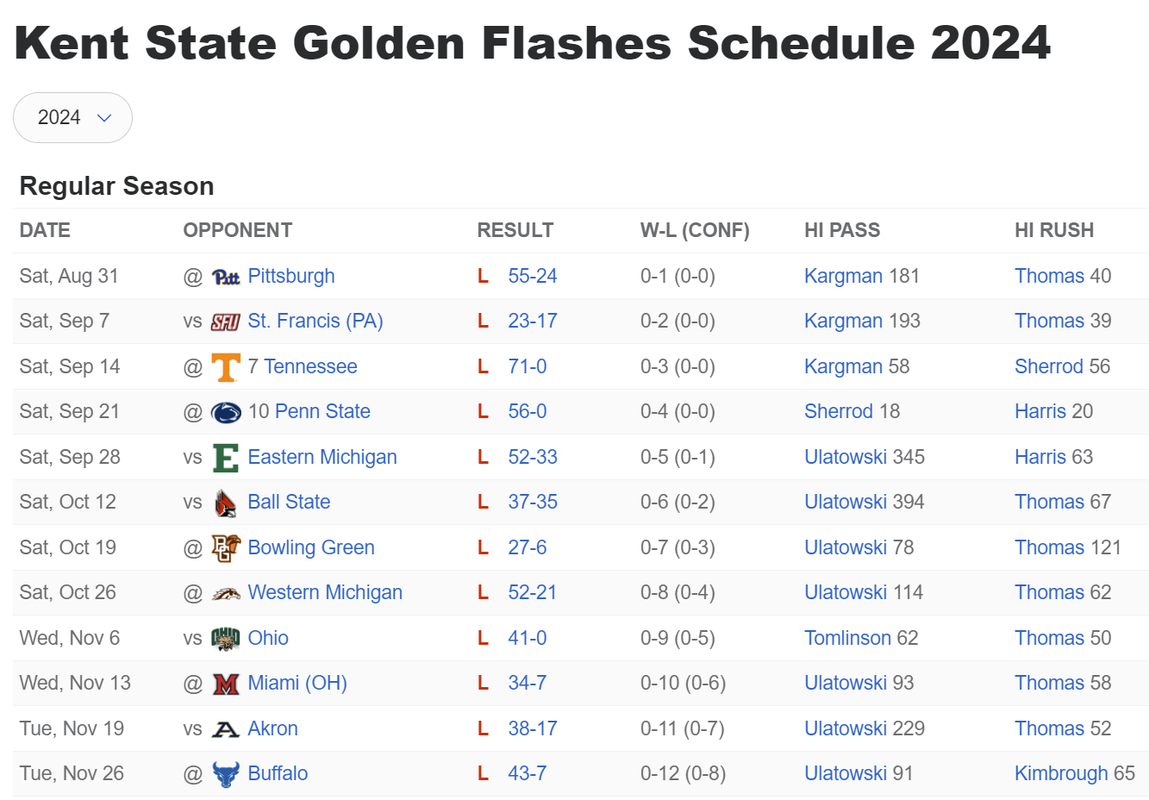Click the Ohio Bobcats logo

point(226,638)
